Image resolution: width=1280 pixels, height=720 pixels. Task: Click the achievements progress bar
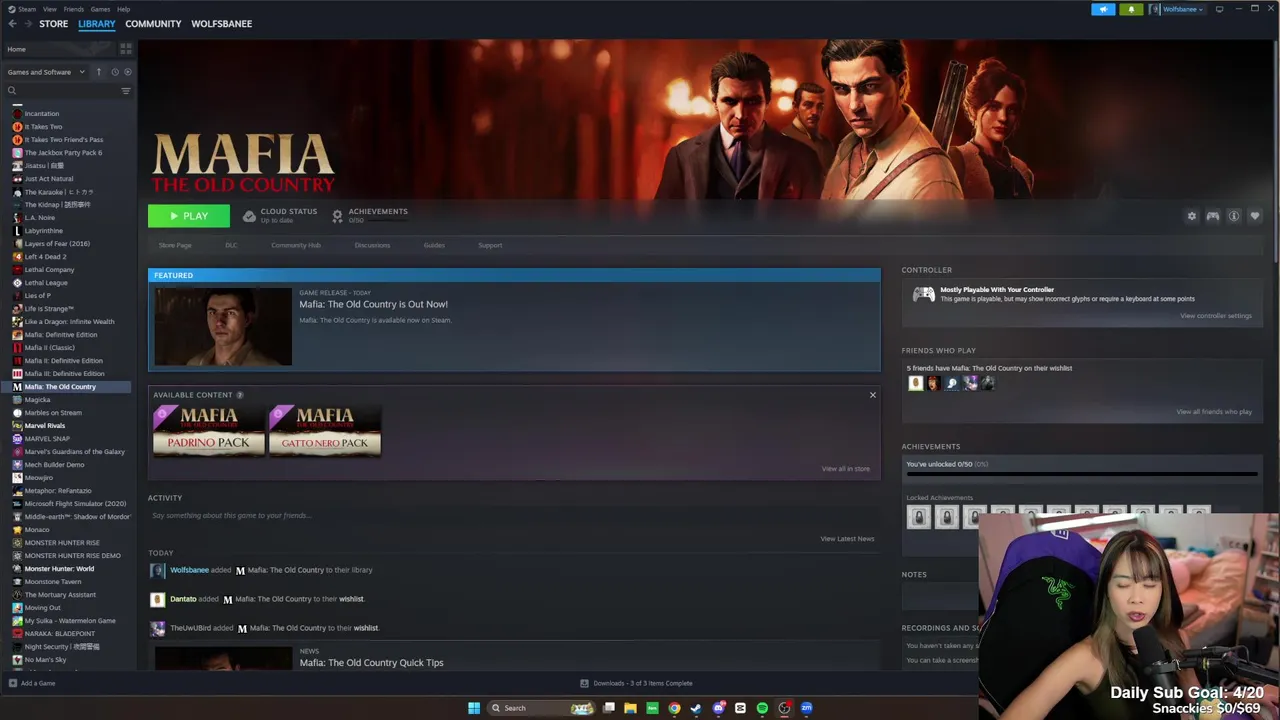pyautogui.click(x=1082, y=476)
